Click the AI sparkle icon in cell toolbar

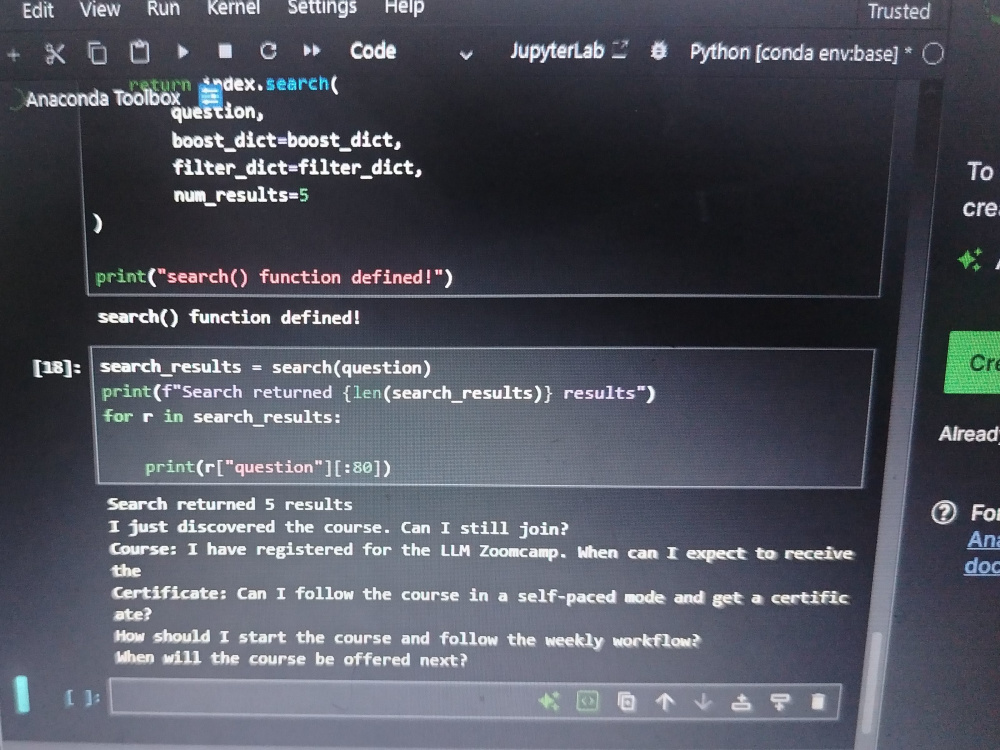coord(548,702)
